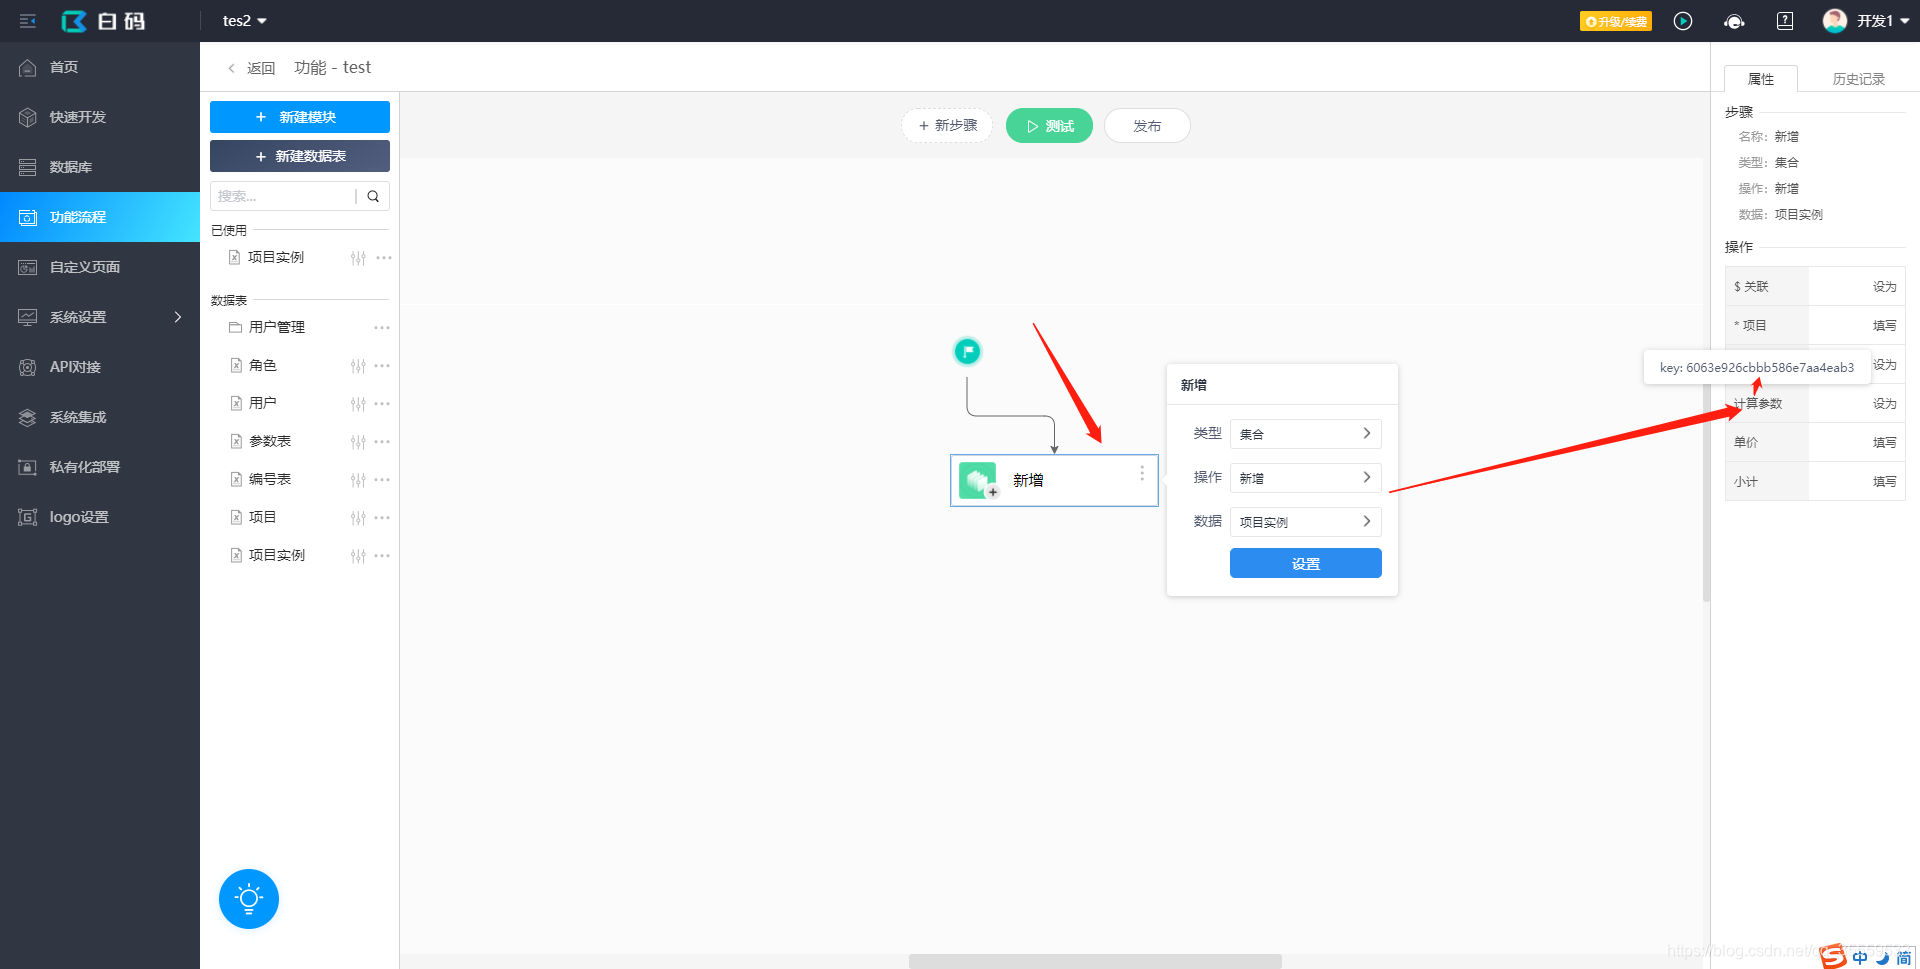Image resolution: width=1920 pixels, height=969 pixels.
Task: Click the 返回 back link
Action: (x=252, y=68)
